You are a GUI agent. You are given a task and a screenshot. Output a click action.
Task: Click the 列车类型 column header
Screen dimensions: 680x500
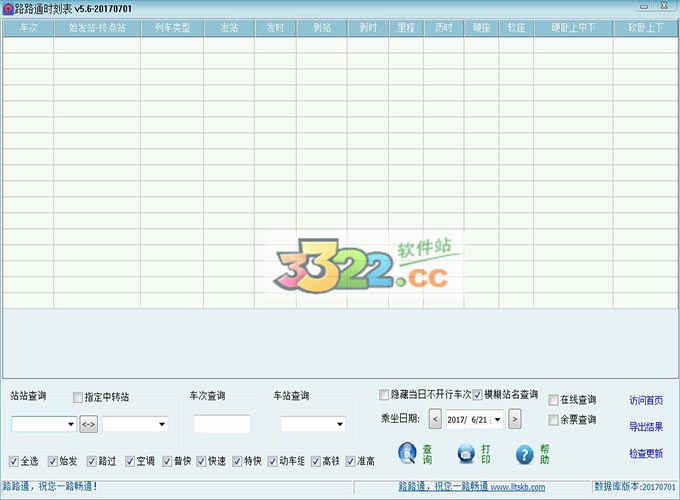pos(171,28)
